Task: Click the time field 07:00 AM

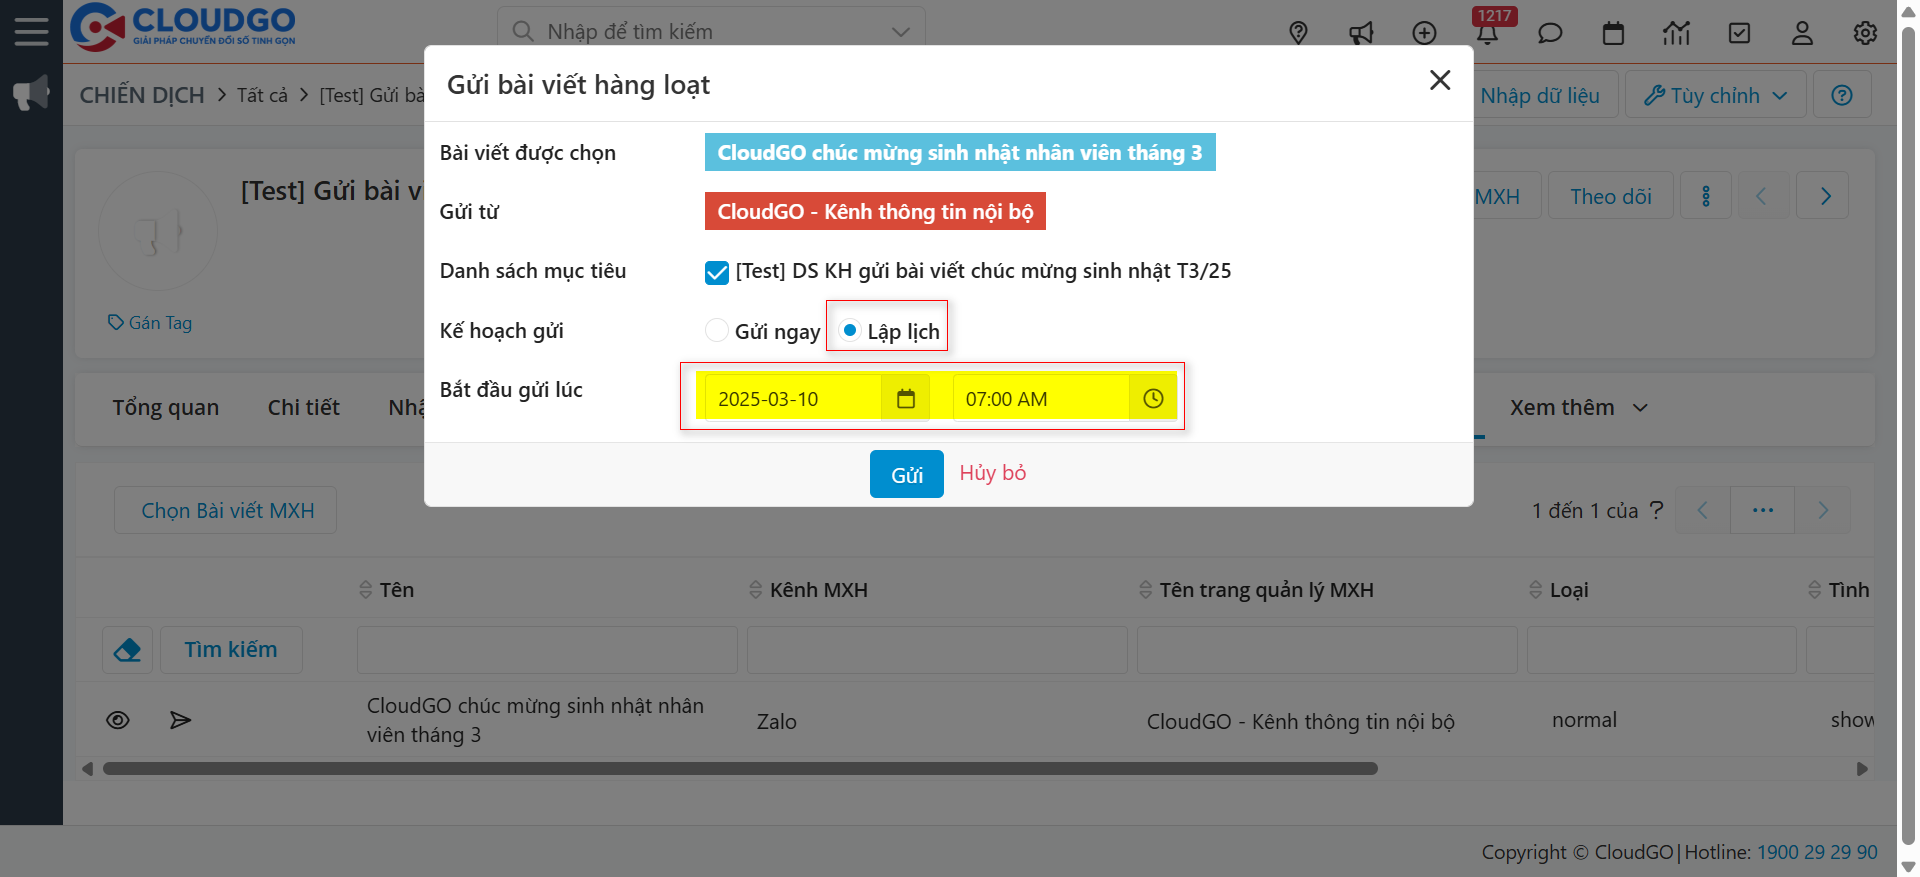Action: 1041,399
